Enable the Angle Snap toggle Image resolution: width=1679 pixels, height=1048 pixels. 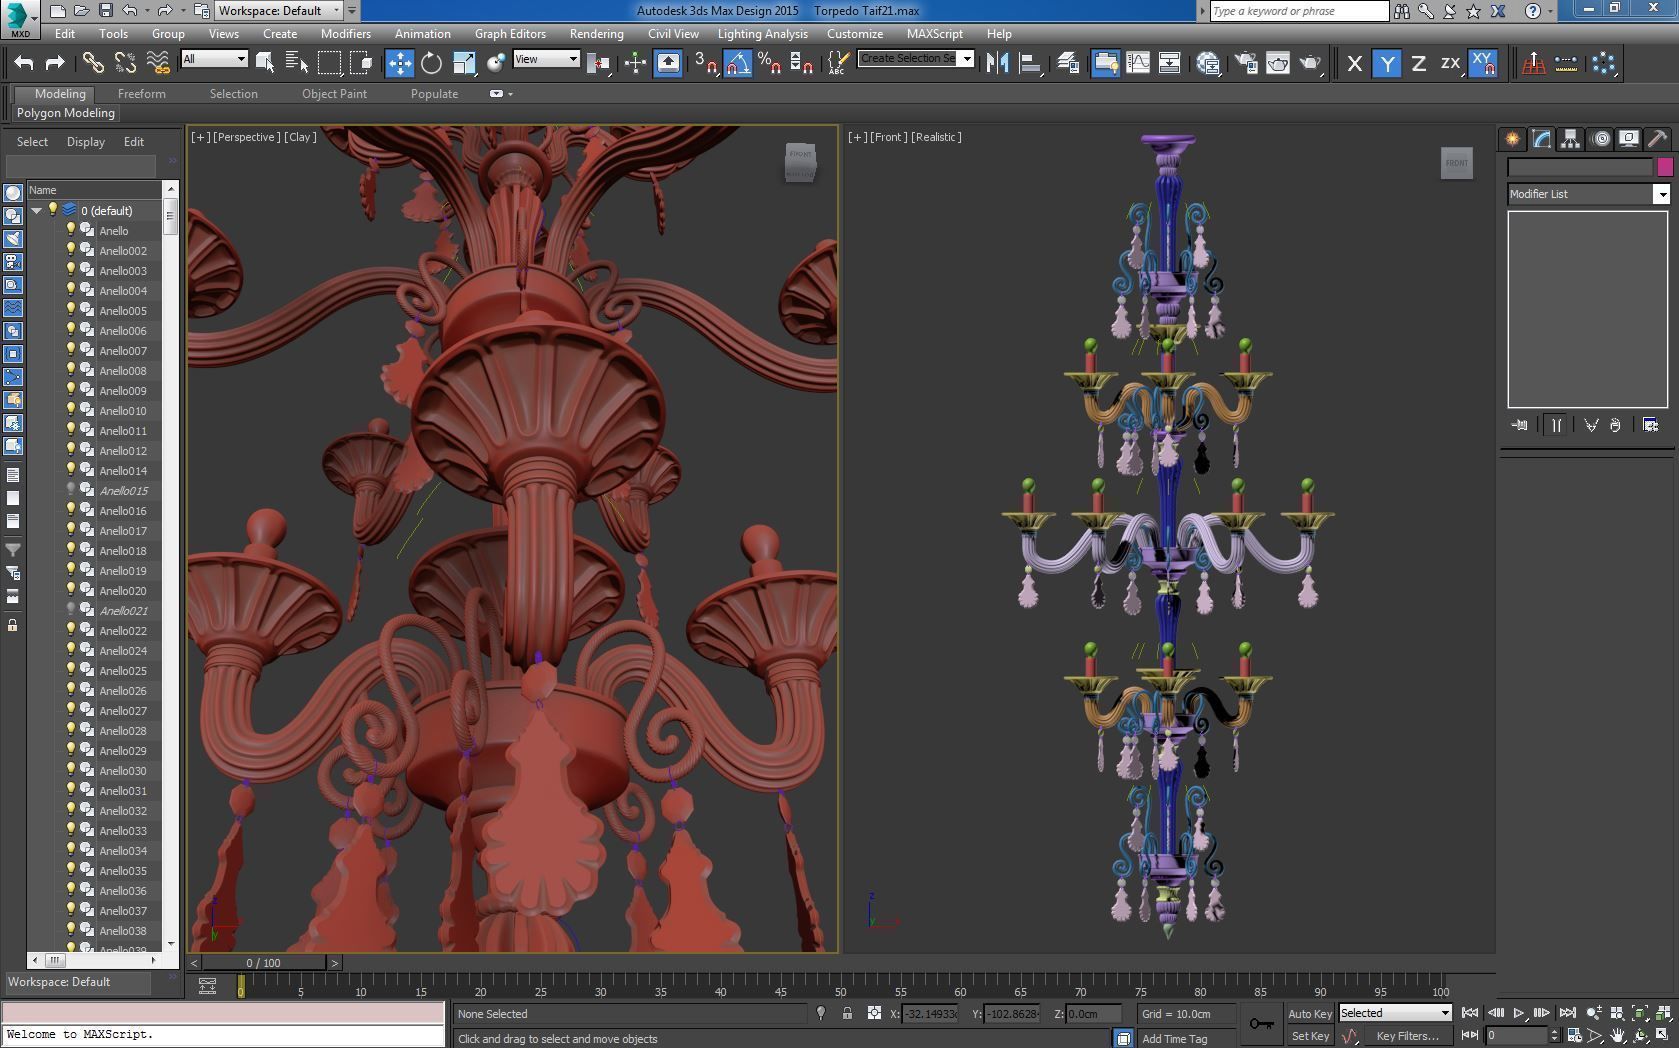click(x=737, y=63)
